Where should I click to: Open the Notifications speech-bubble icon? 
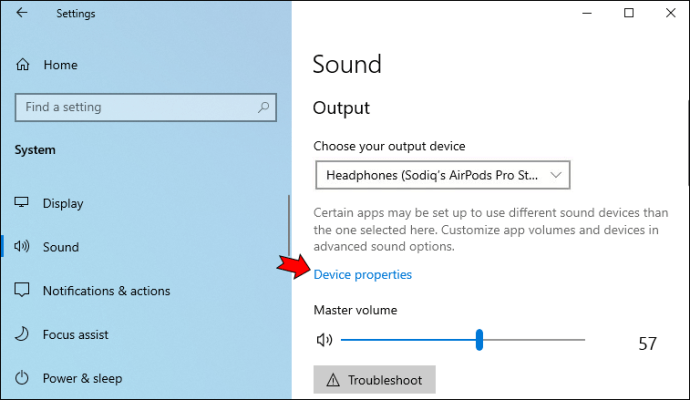[x=22, y=290]
